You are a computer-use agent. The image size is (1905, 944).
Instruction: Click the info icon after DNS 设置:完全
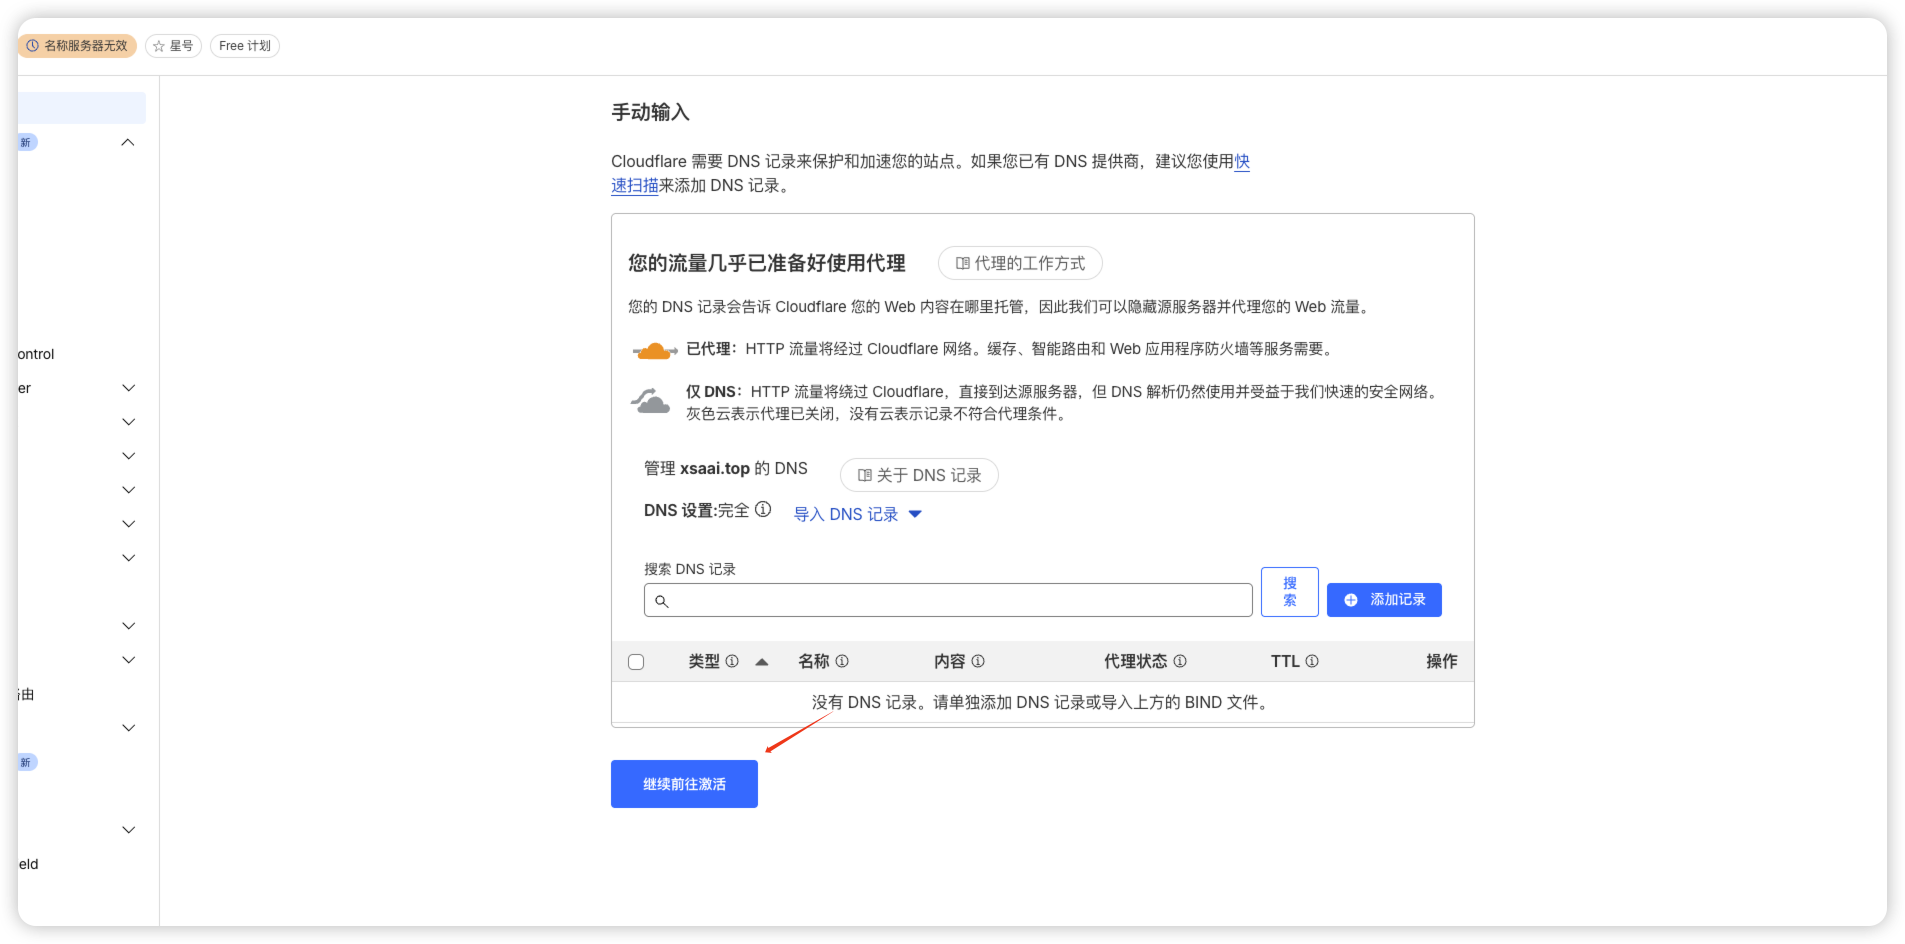pyautogui.click(x=763, y=510)
